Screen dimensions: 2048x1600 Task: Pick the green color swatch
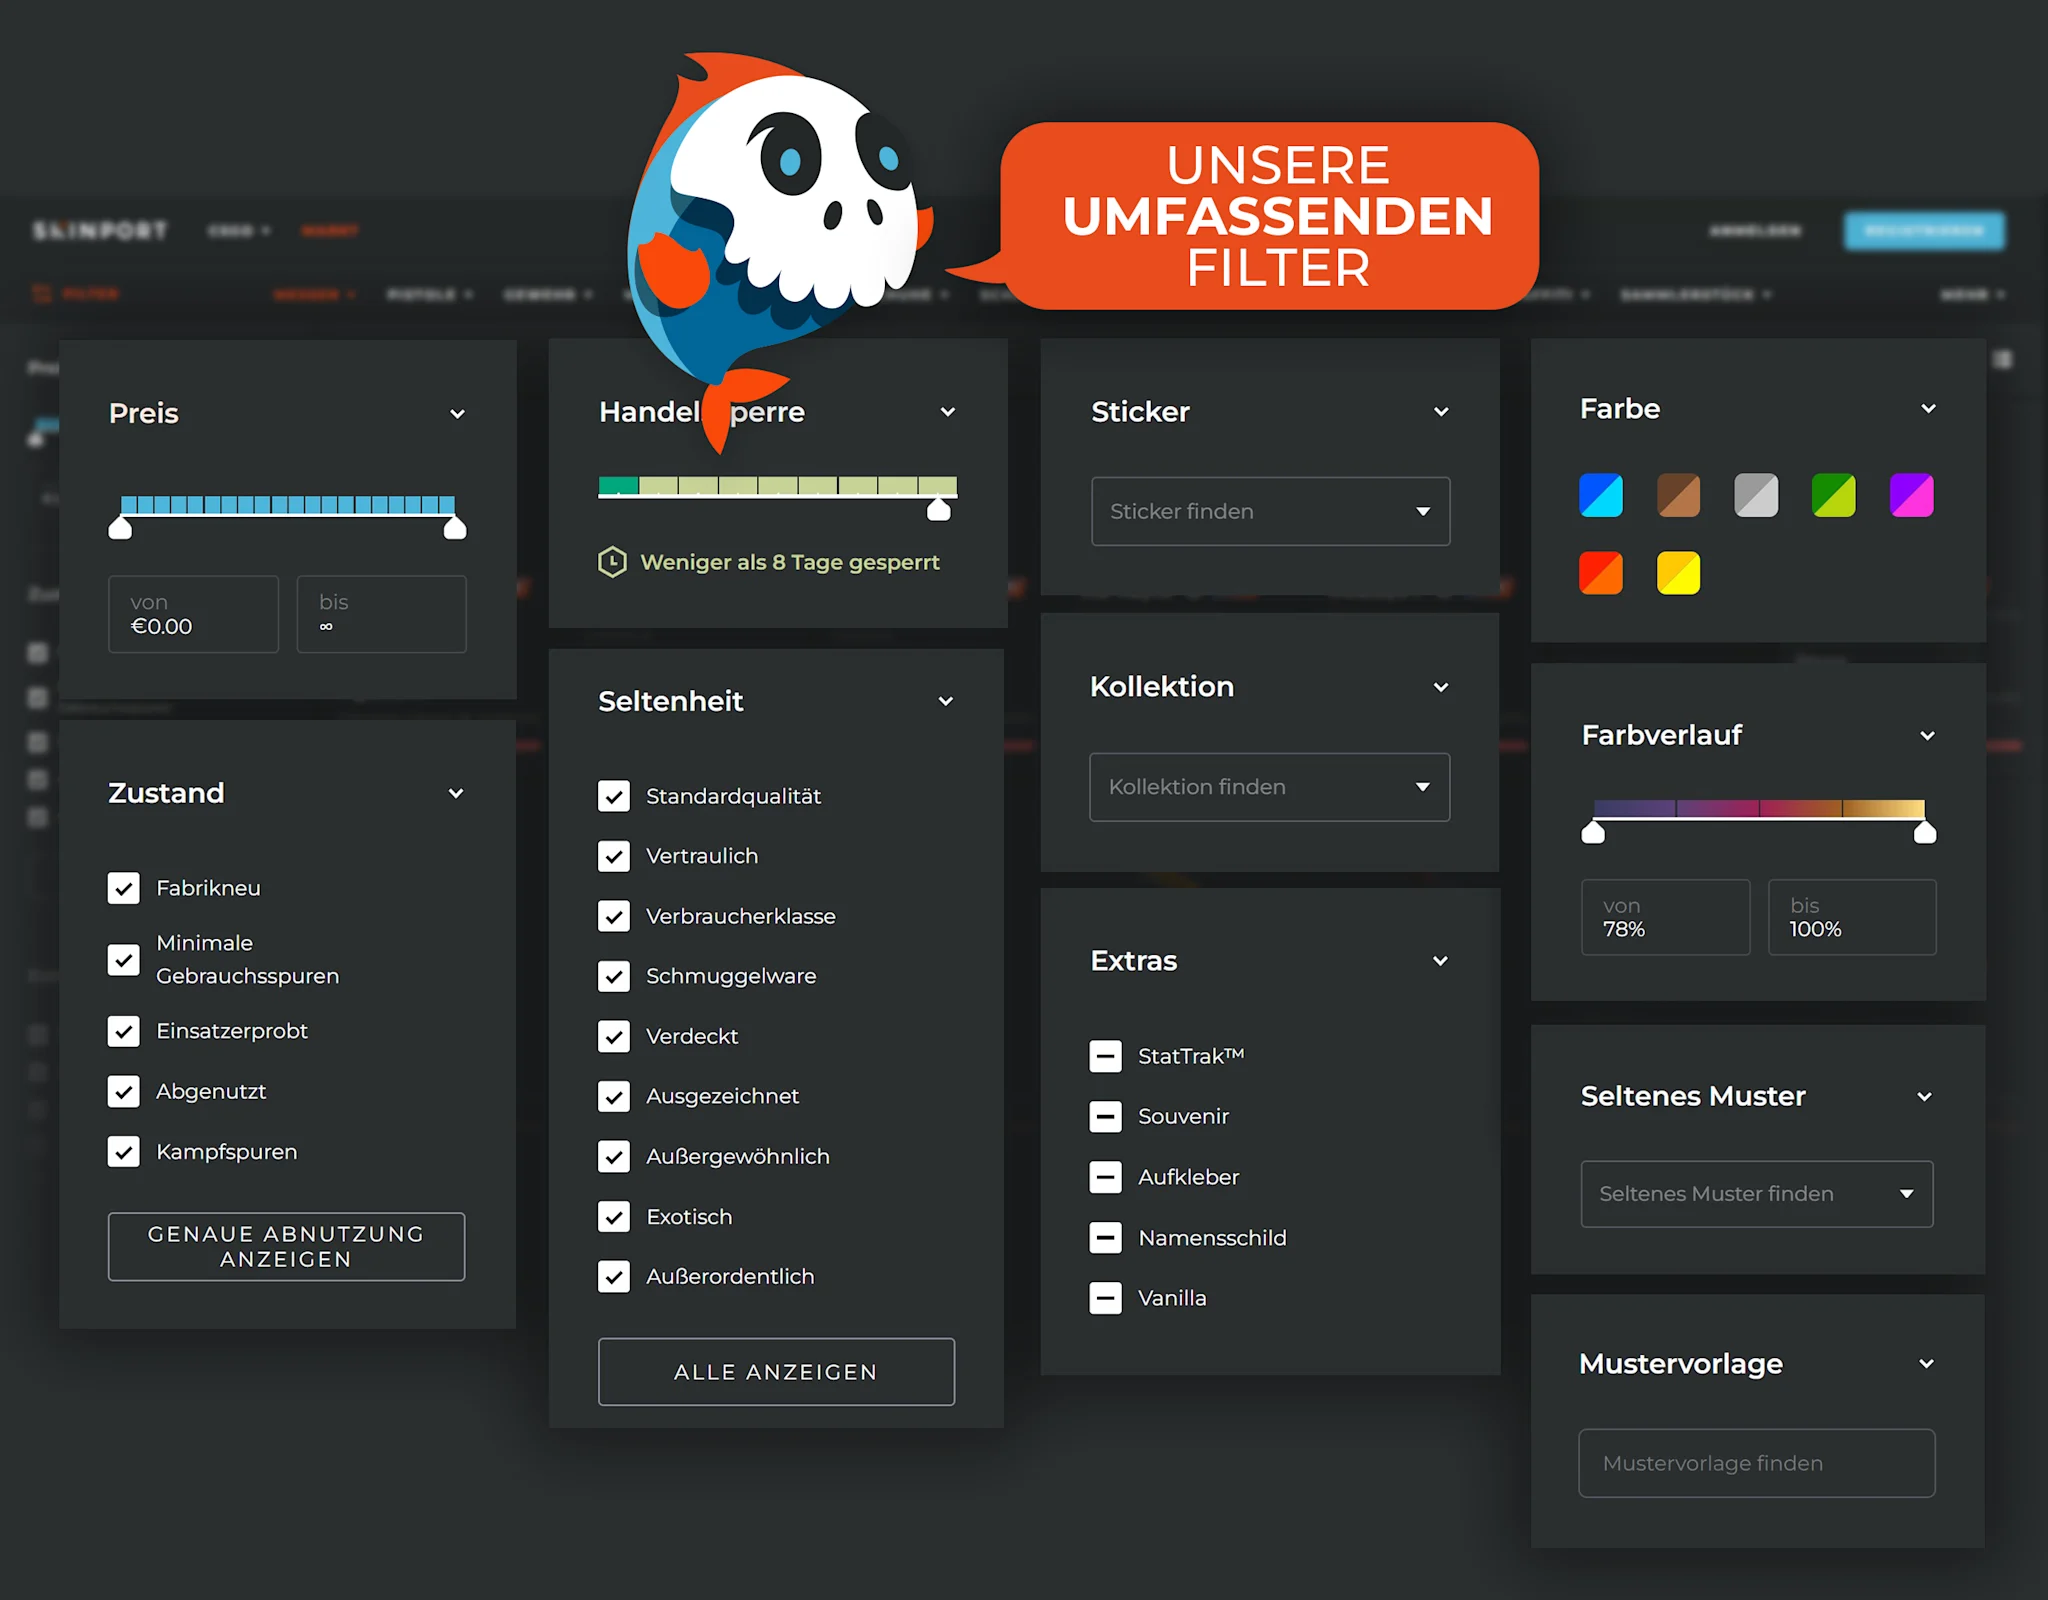(1833, 496)
